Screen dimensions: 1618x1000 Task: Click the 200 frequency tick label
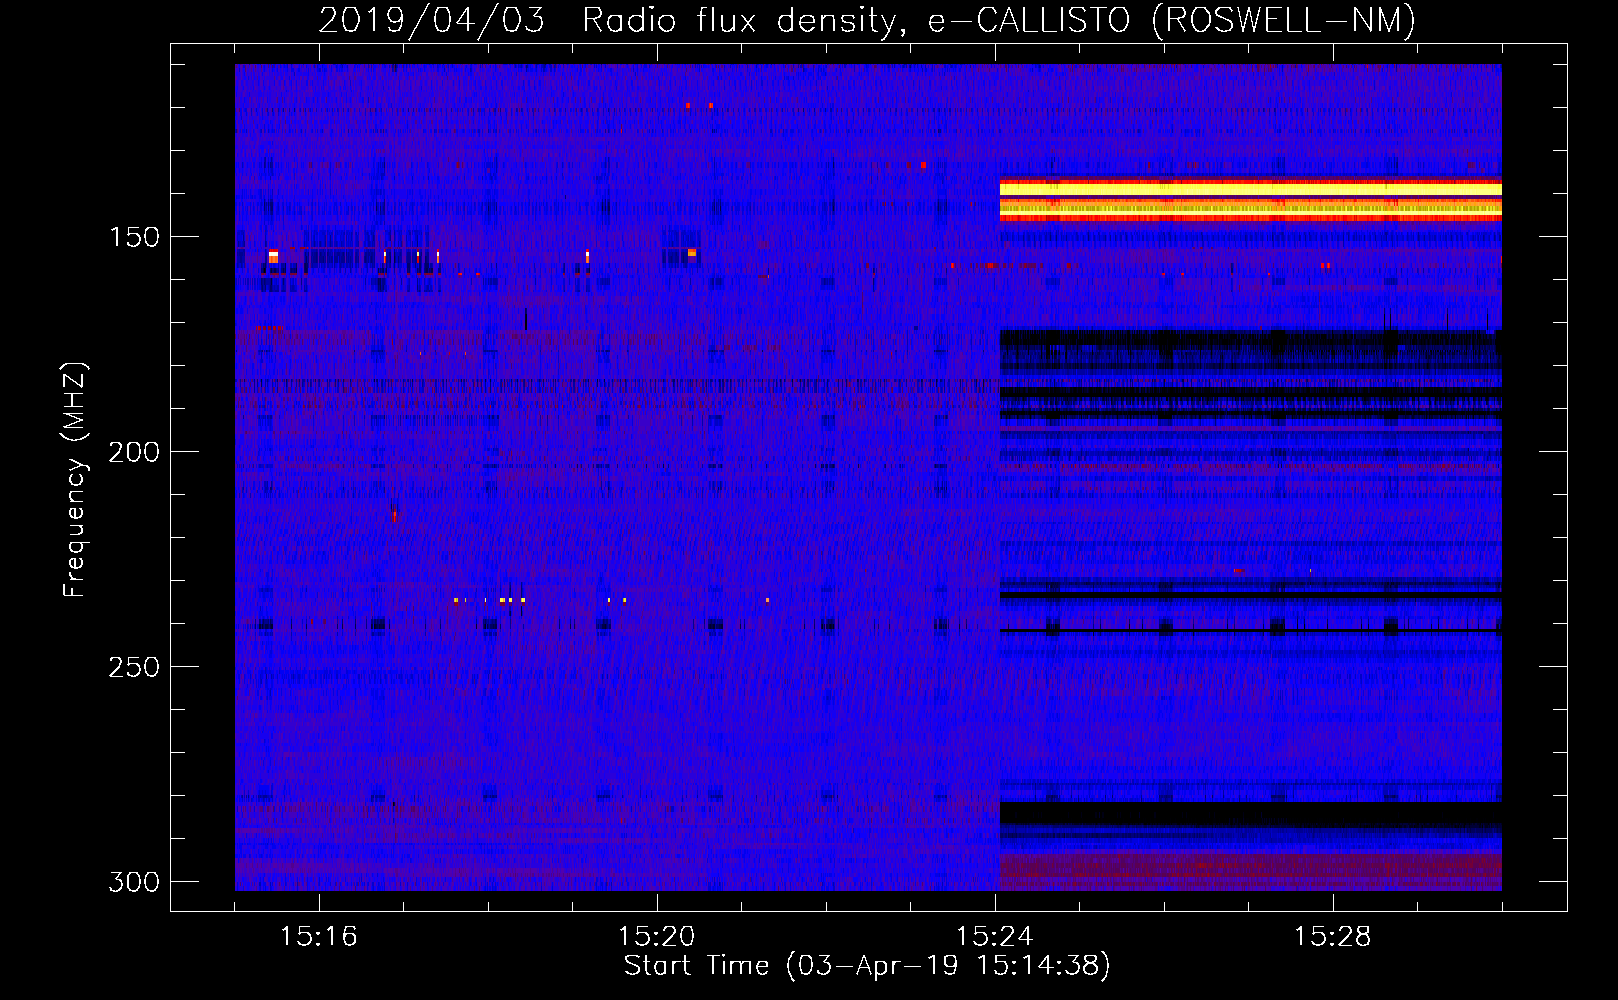click(134, 452)
